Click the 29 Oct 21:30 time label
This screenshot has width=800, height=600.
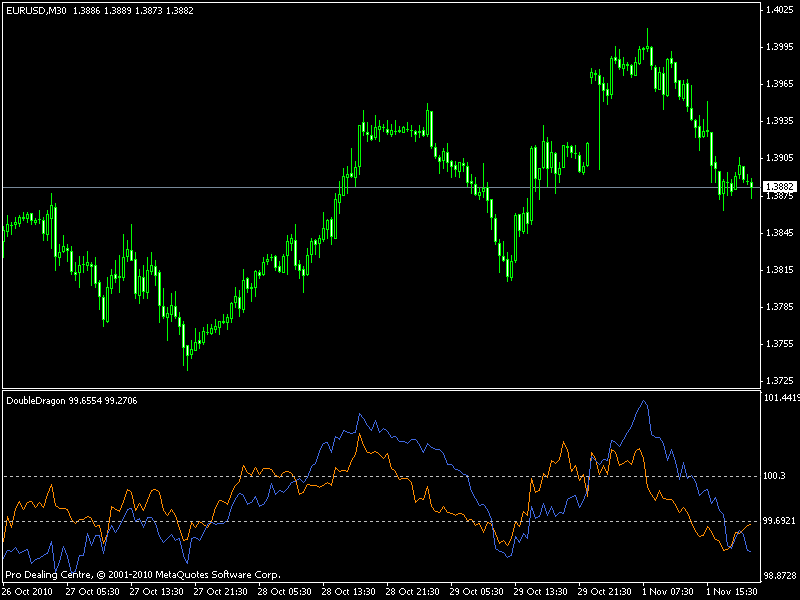[605, 592]
